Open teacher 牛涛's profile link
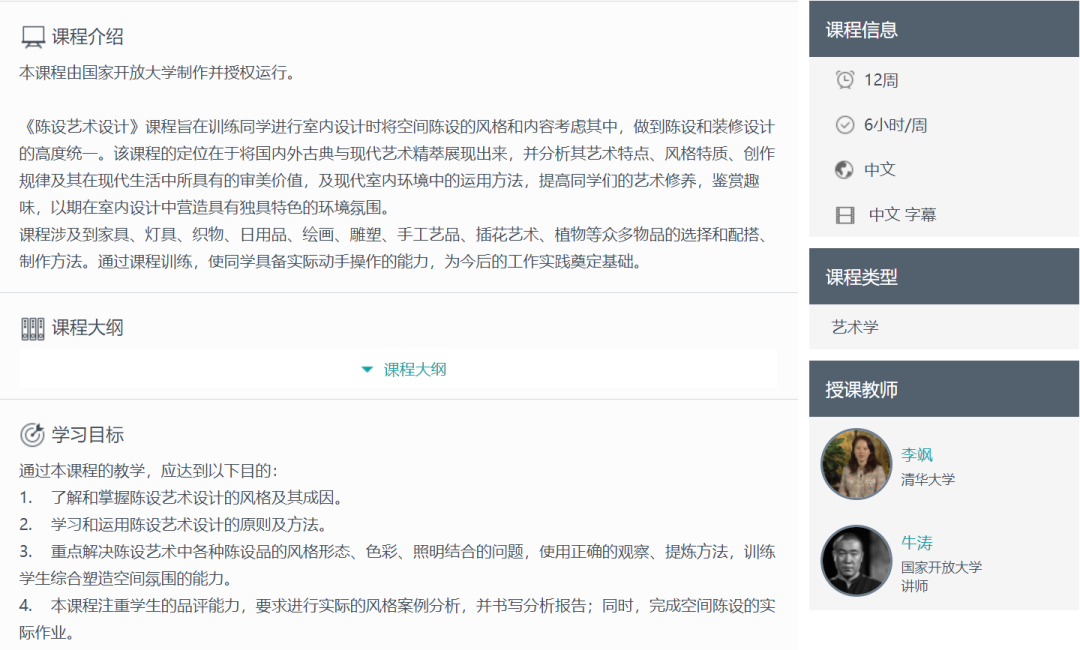Viewport: 1080px width, 650px height. click(916, 543)
